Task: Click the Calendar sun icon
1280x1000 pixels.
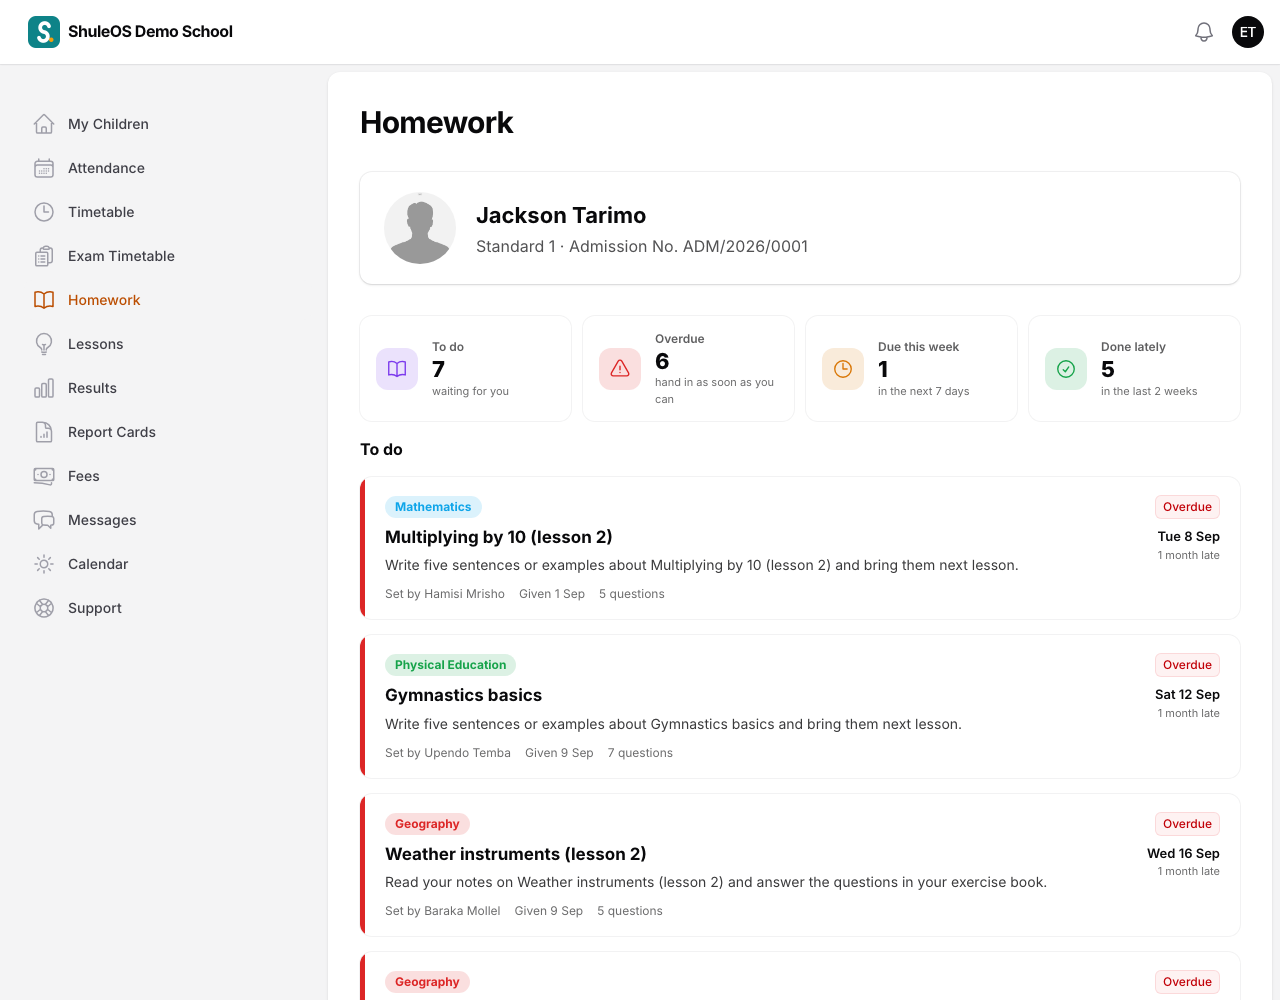Action: point(44,564)
